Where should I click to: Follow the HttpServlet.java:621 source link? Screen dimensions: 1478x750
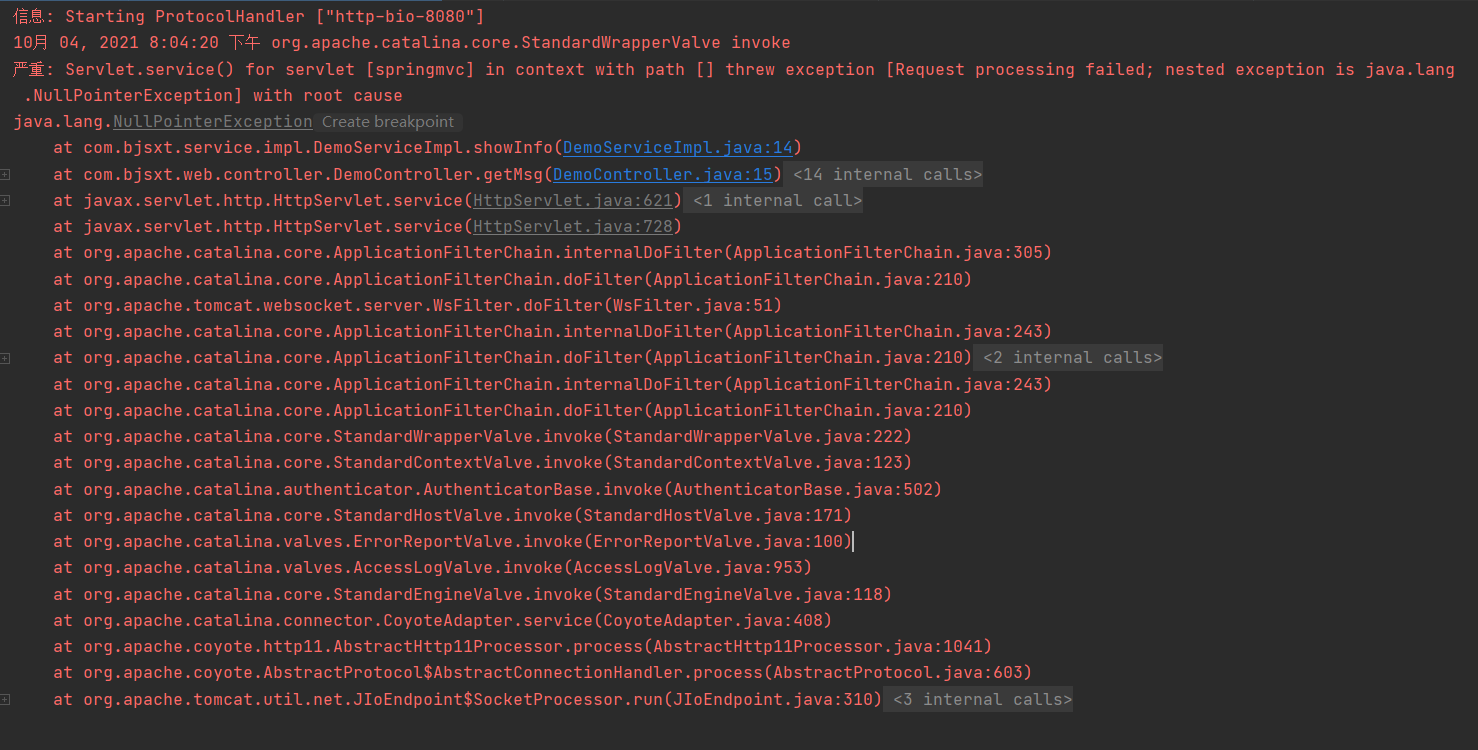click(577, 201)
